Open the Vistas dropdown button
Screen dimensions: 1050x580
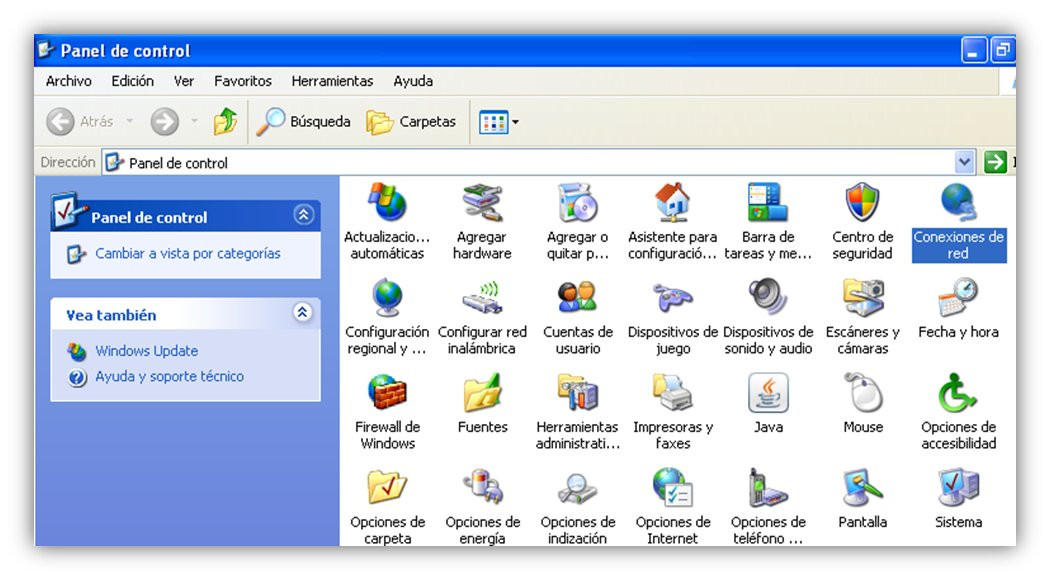coord(498,122)
